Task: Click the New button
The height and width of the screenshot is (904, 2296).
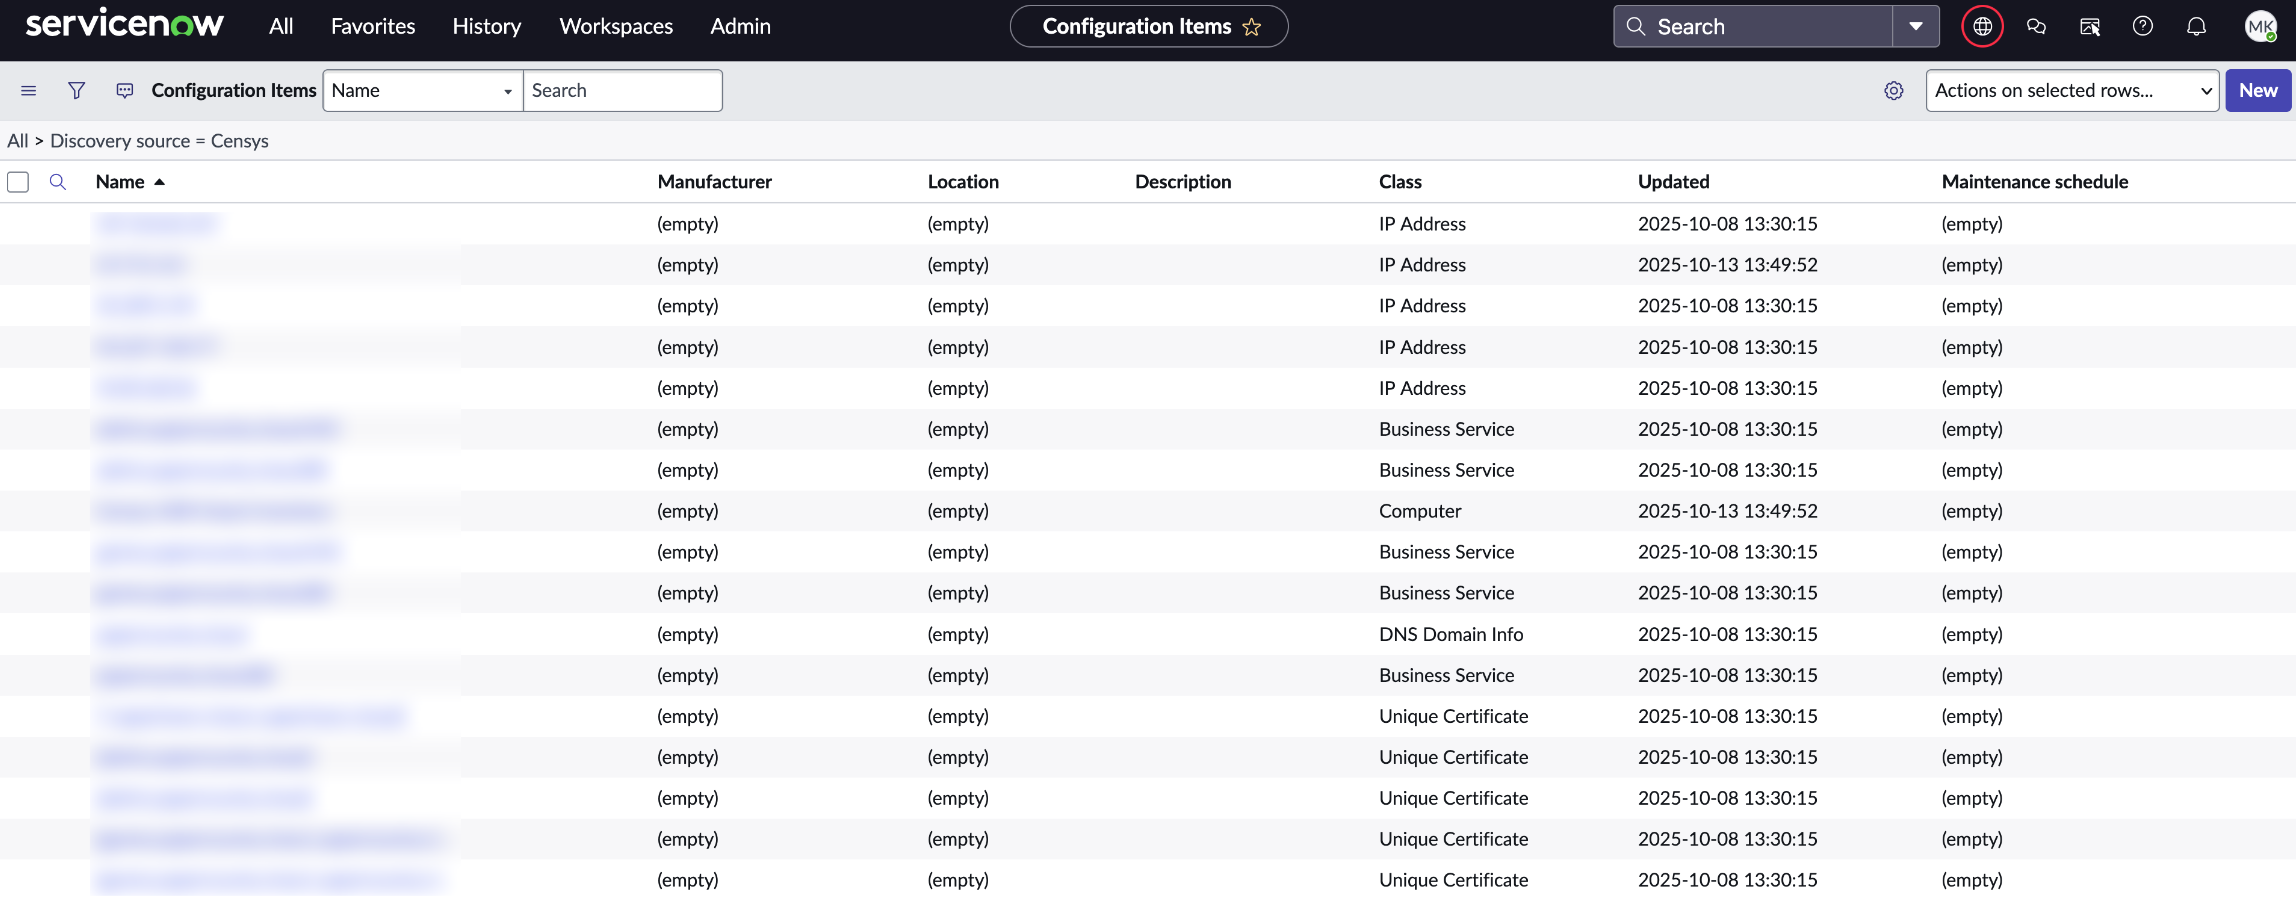Action: [x=2257, y=91]
